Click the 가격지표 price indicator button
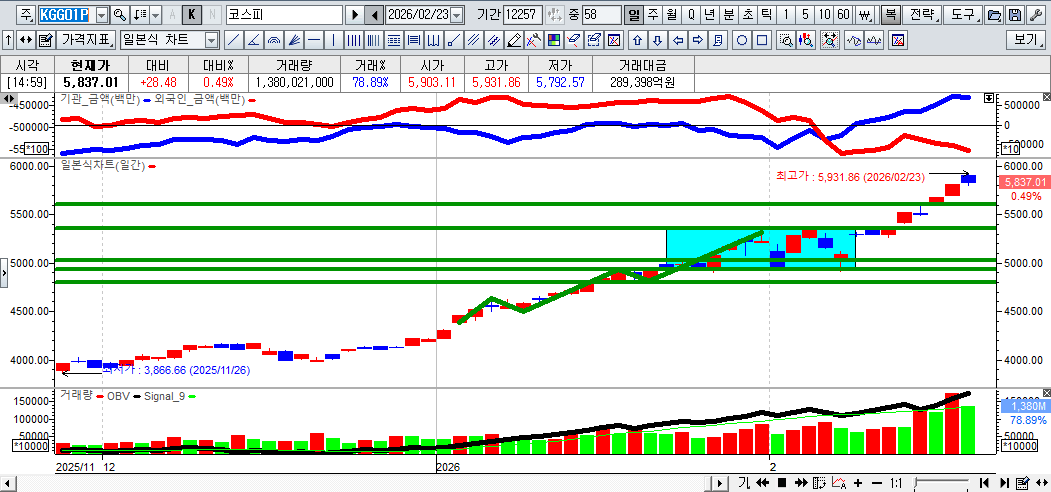The height and width of the screenshot is (492, 1051). [x=86, y=40]
